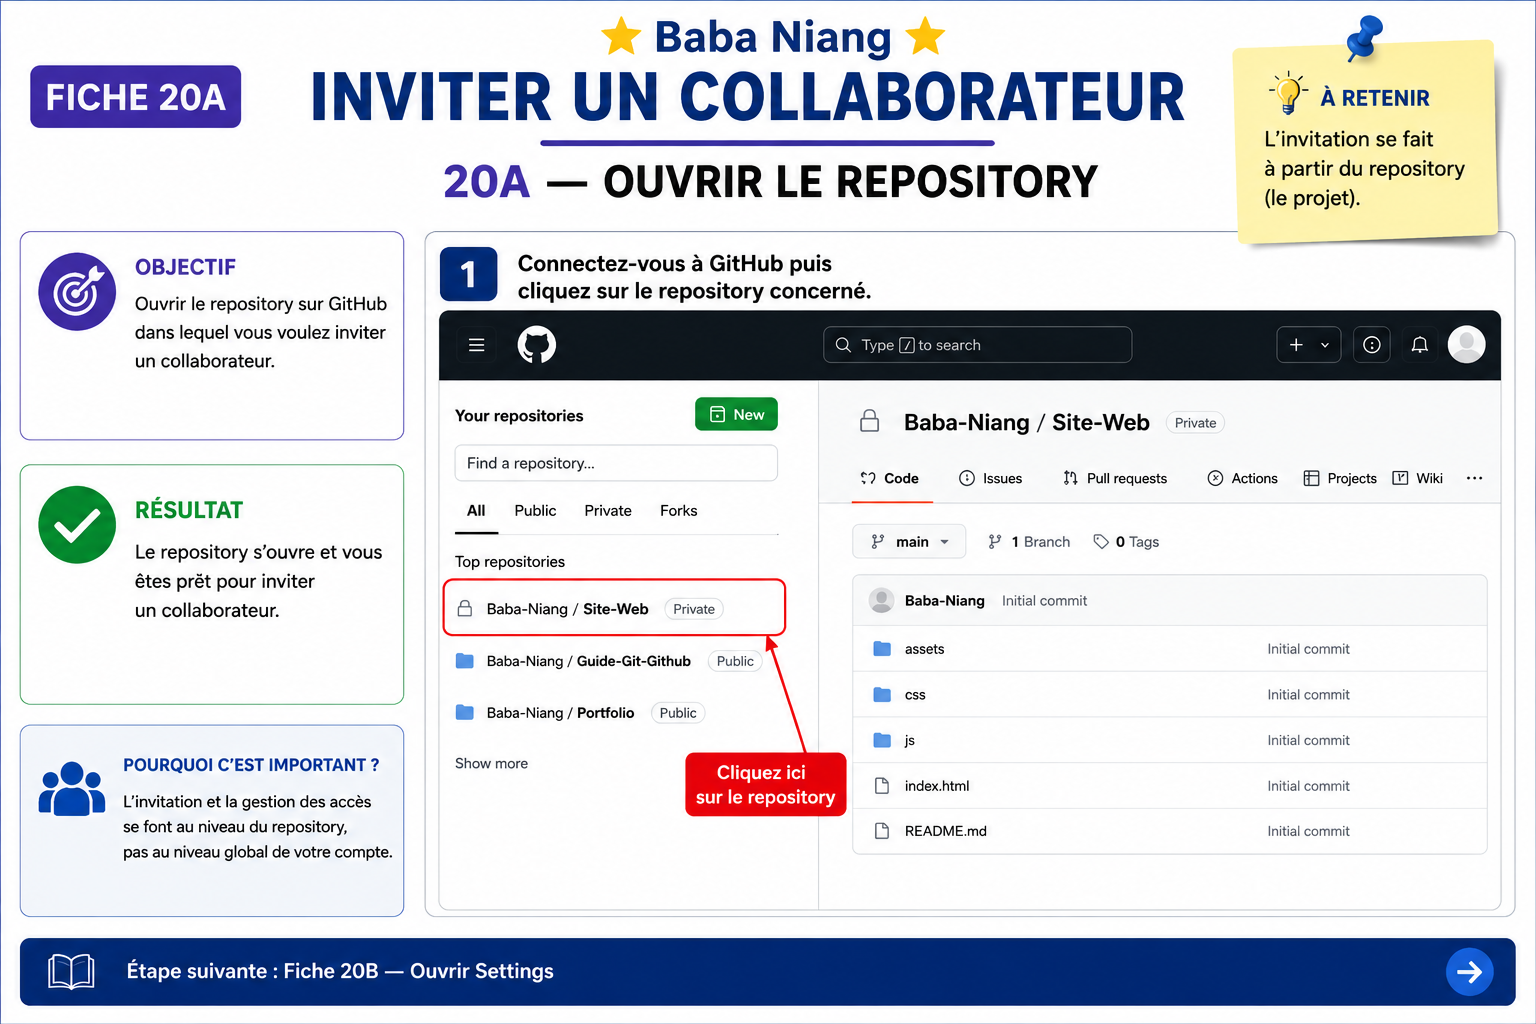
Task: Click the Initial commit header message
Action: 1044,600
